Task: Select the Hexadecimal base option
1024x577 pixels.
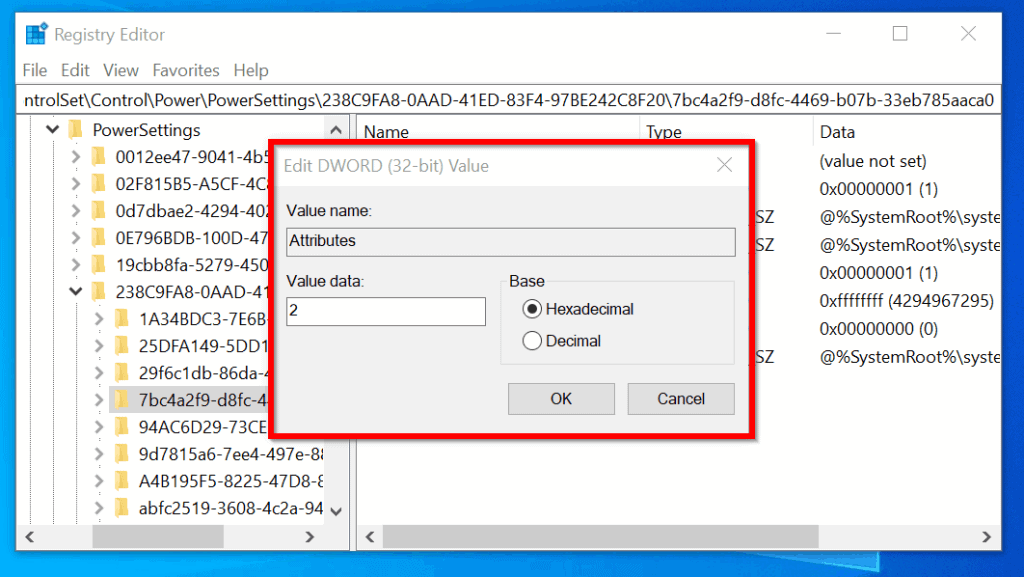Action: (579, 309)
